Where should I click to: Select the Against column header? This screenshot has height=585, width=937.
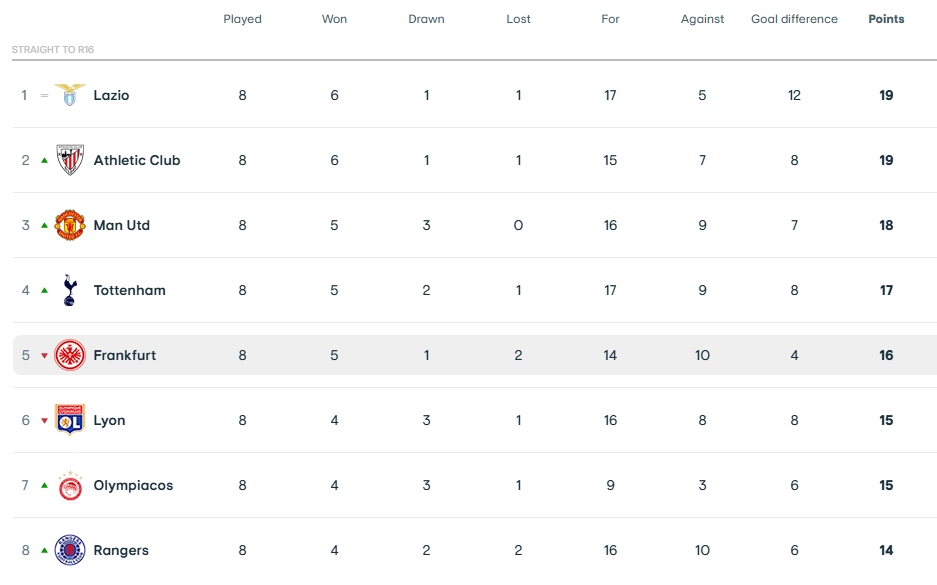[x=702, y=19]
